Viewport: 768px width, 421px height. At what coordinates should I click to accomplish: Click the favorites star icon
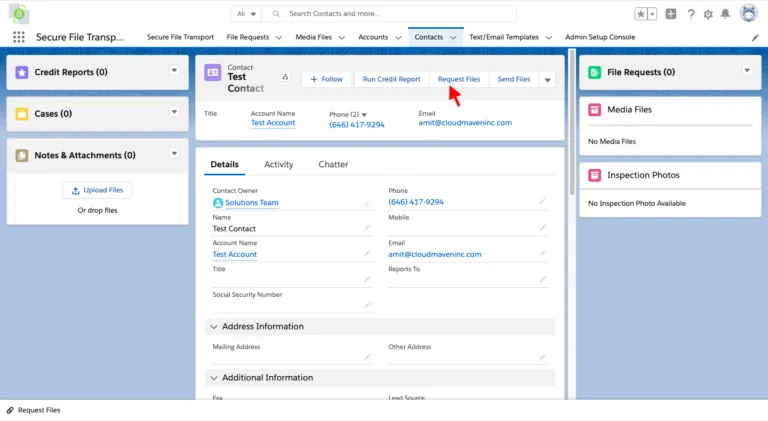pos(641,14)
